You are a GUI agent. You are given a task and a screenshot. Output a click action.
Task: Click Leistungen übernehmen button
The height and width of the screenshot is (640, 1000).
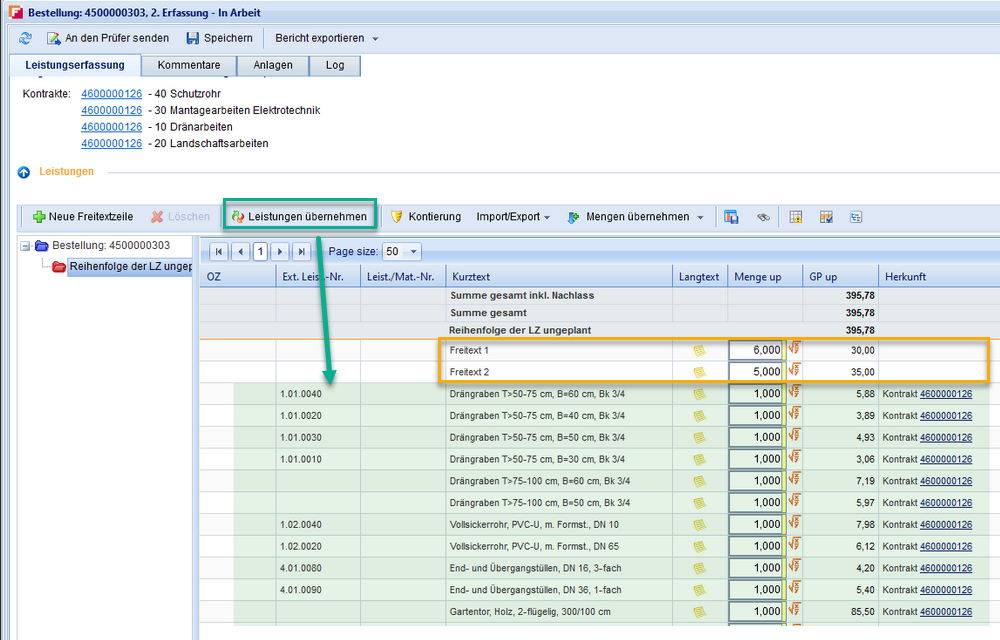click(x=299, y=217)
